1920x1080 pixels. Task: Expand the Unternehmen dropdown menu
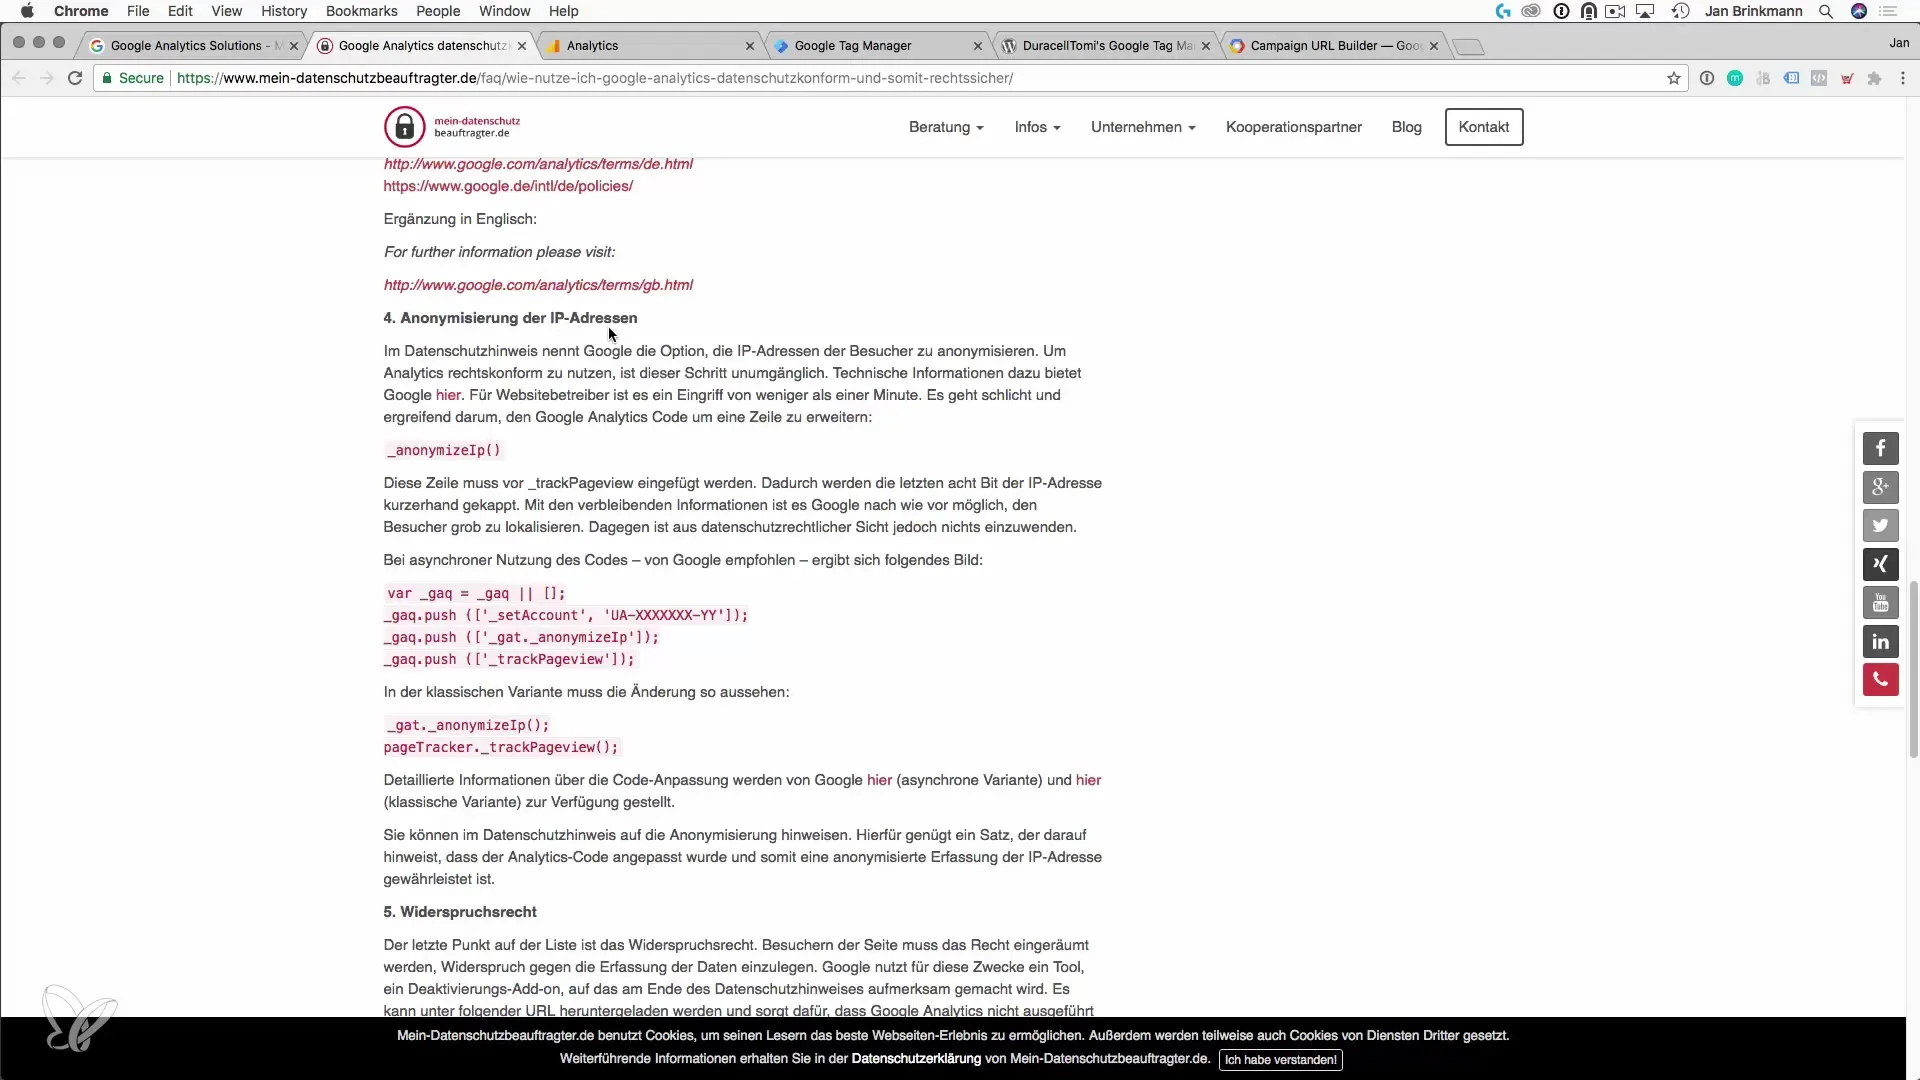(1143, 127)
